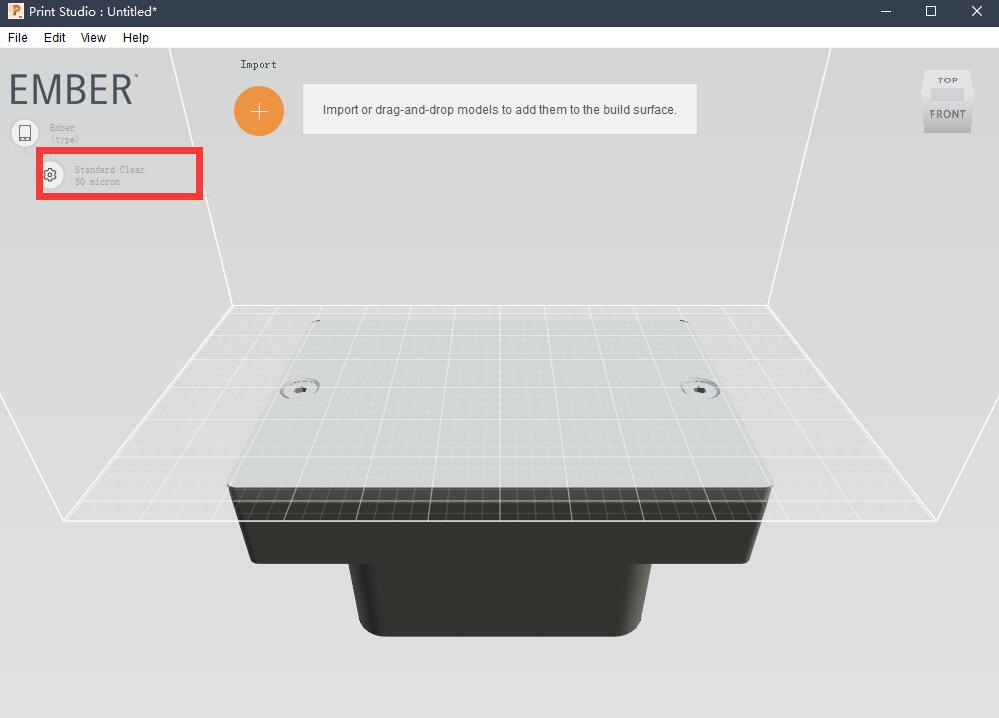
Task: Click the import drag-and-drop hint box
Action: coord(499,110)
